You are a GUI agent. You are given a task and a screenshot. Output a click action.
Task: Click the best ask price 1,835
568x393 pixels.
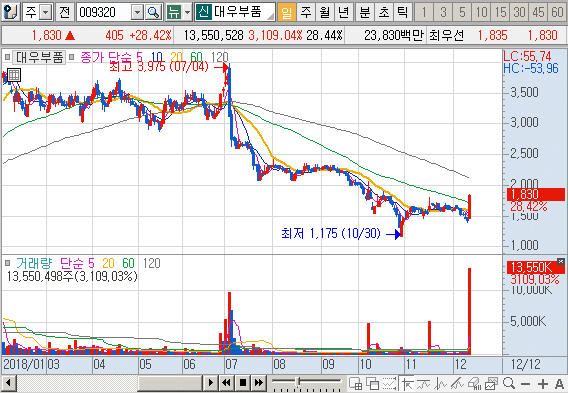pos(492,35)
